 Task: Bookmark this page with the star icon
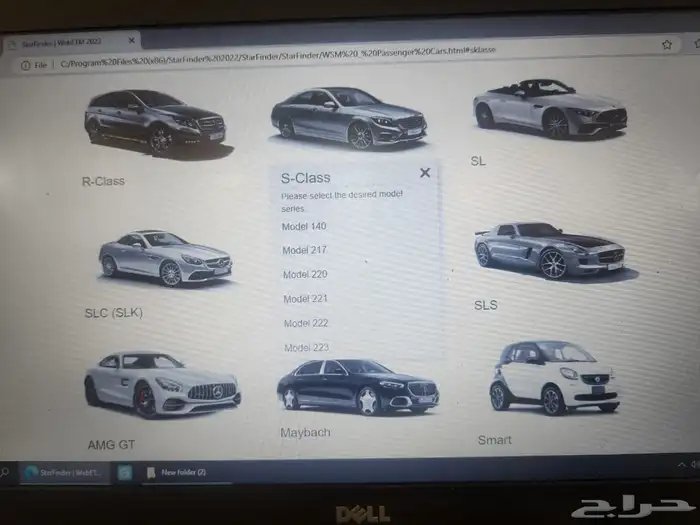pyautogui.click(x=667, y=45)
